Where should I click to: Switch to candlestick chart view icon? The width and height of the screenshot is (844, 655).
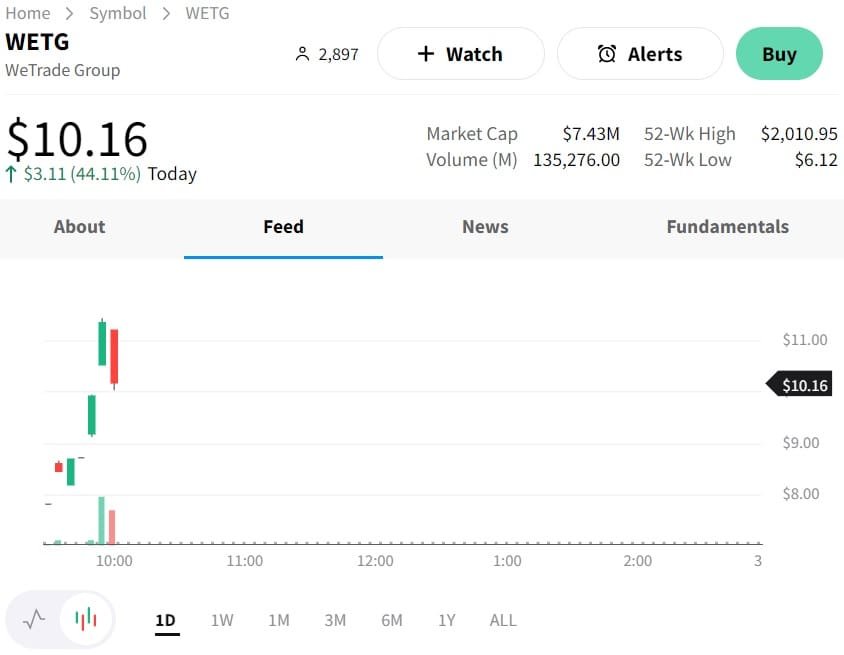point(86,619)
